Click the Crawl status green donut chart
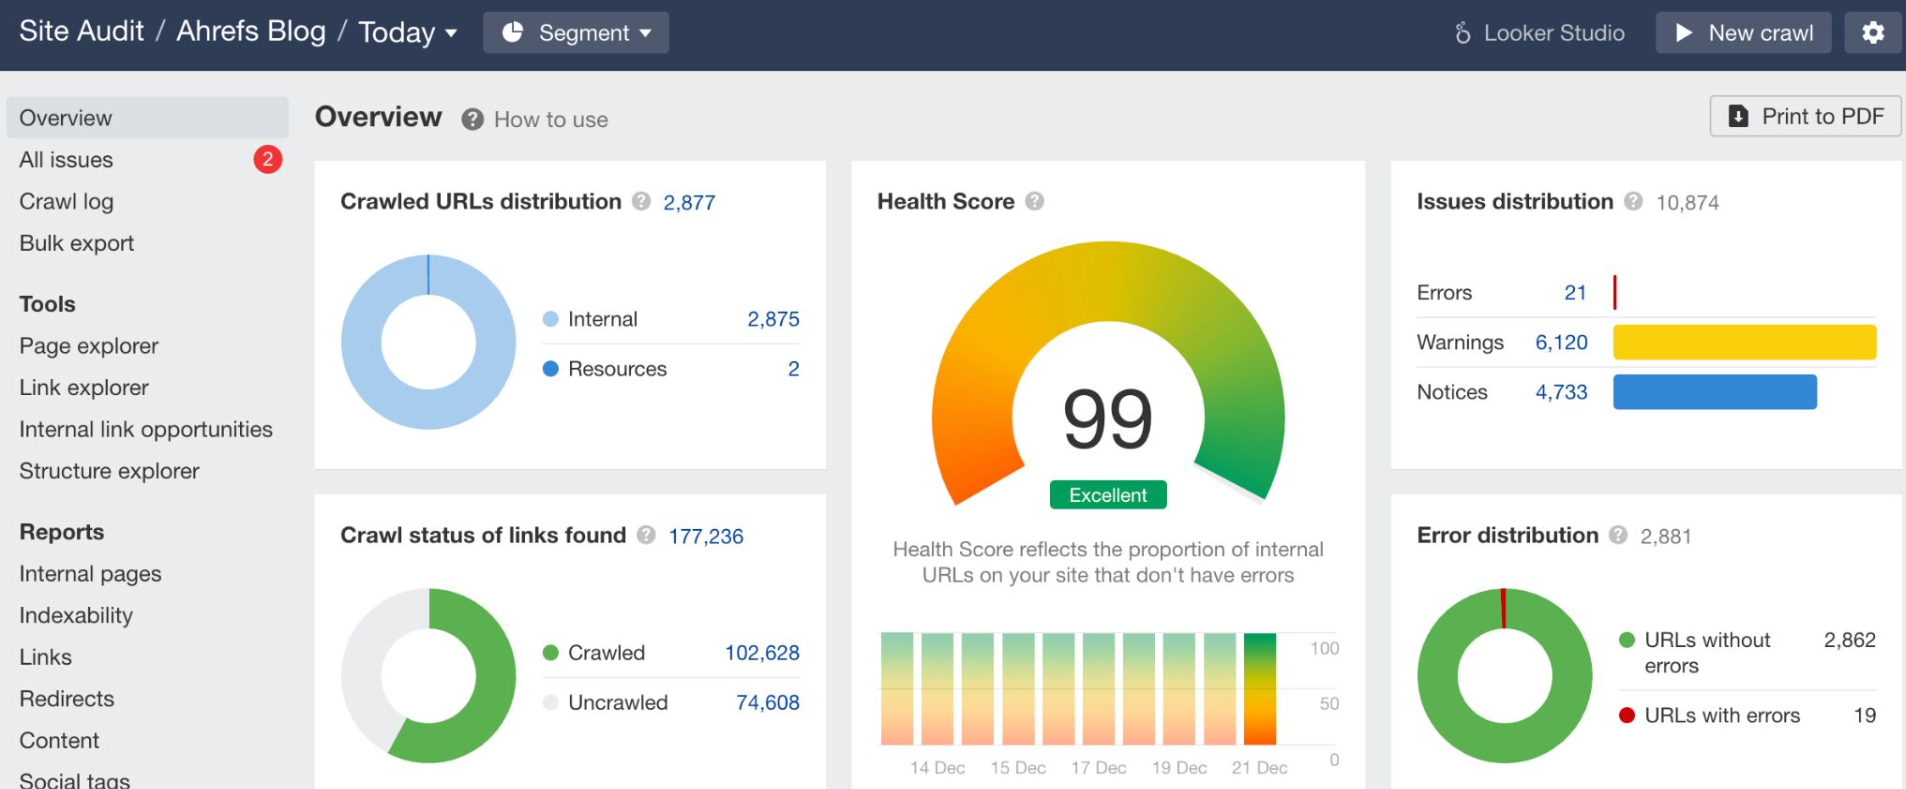The width and height of the screenshot is (1906, 789). click(428, 676)
